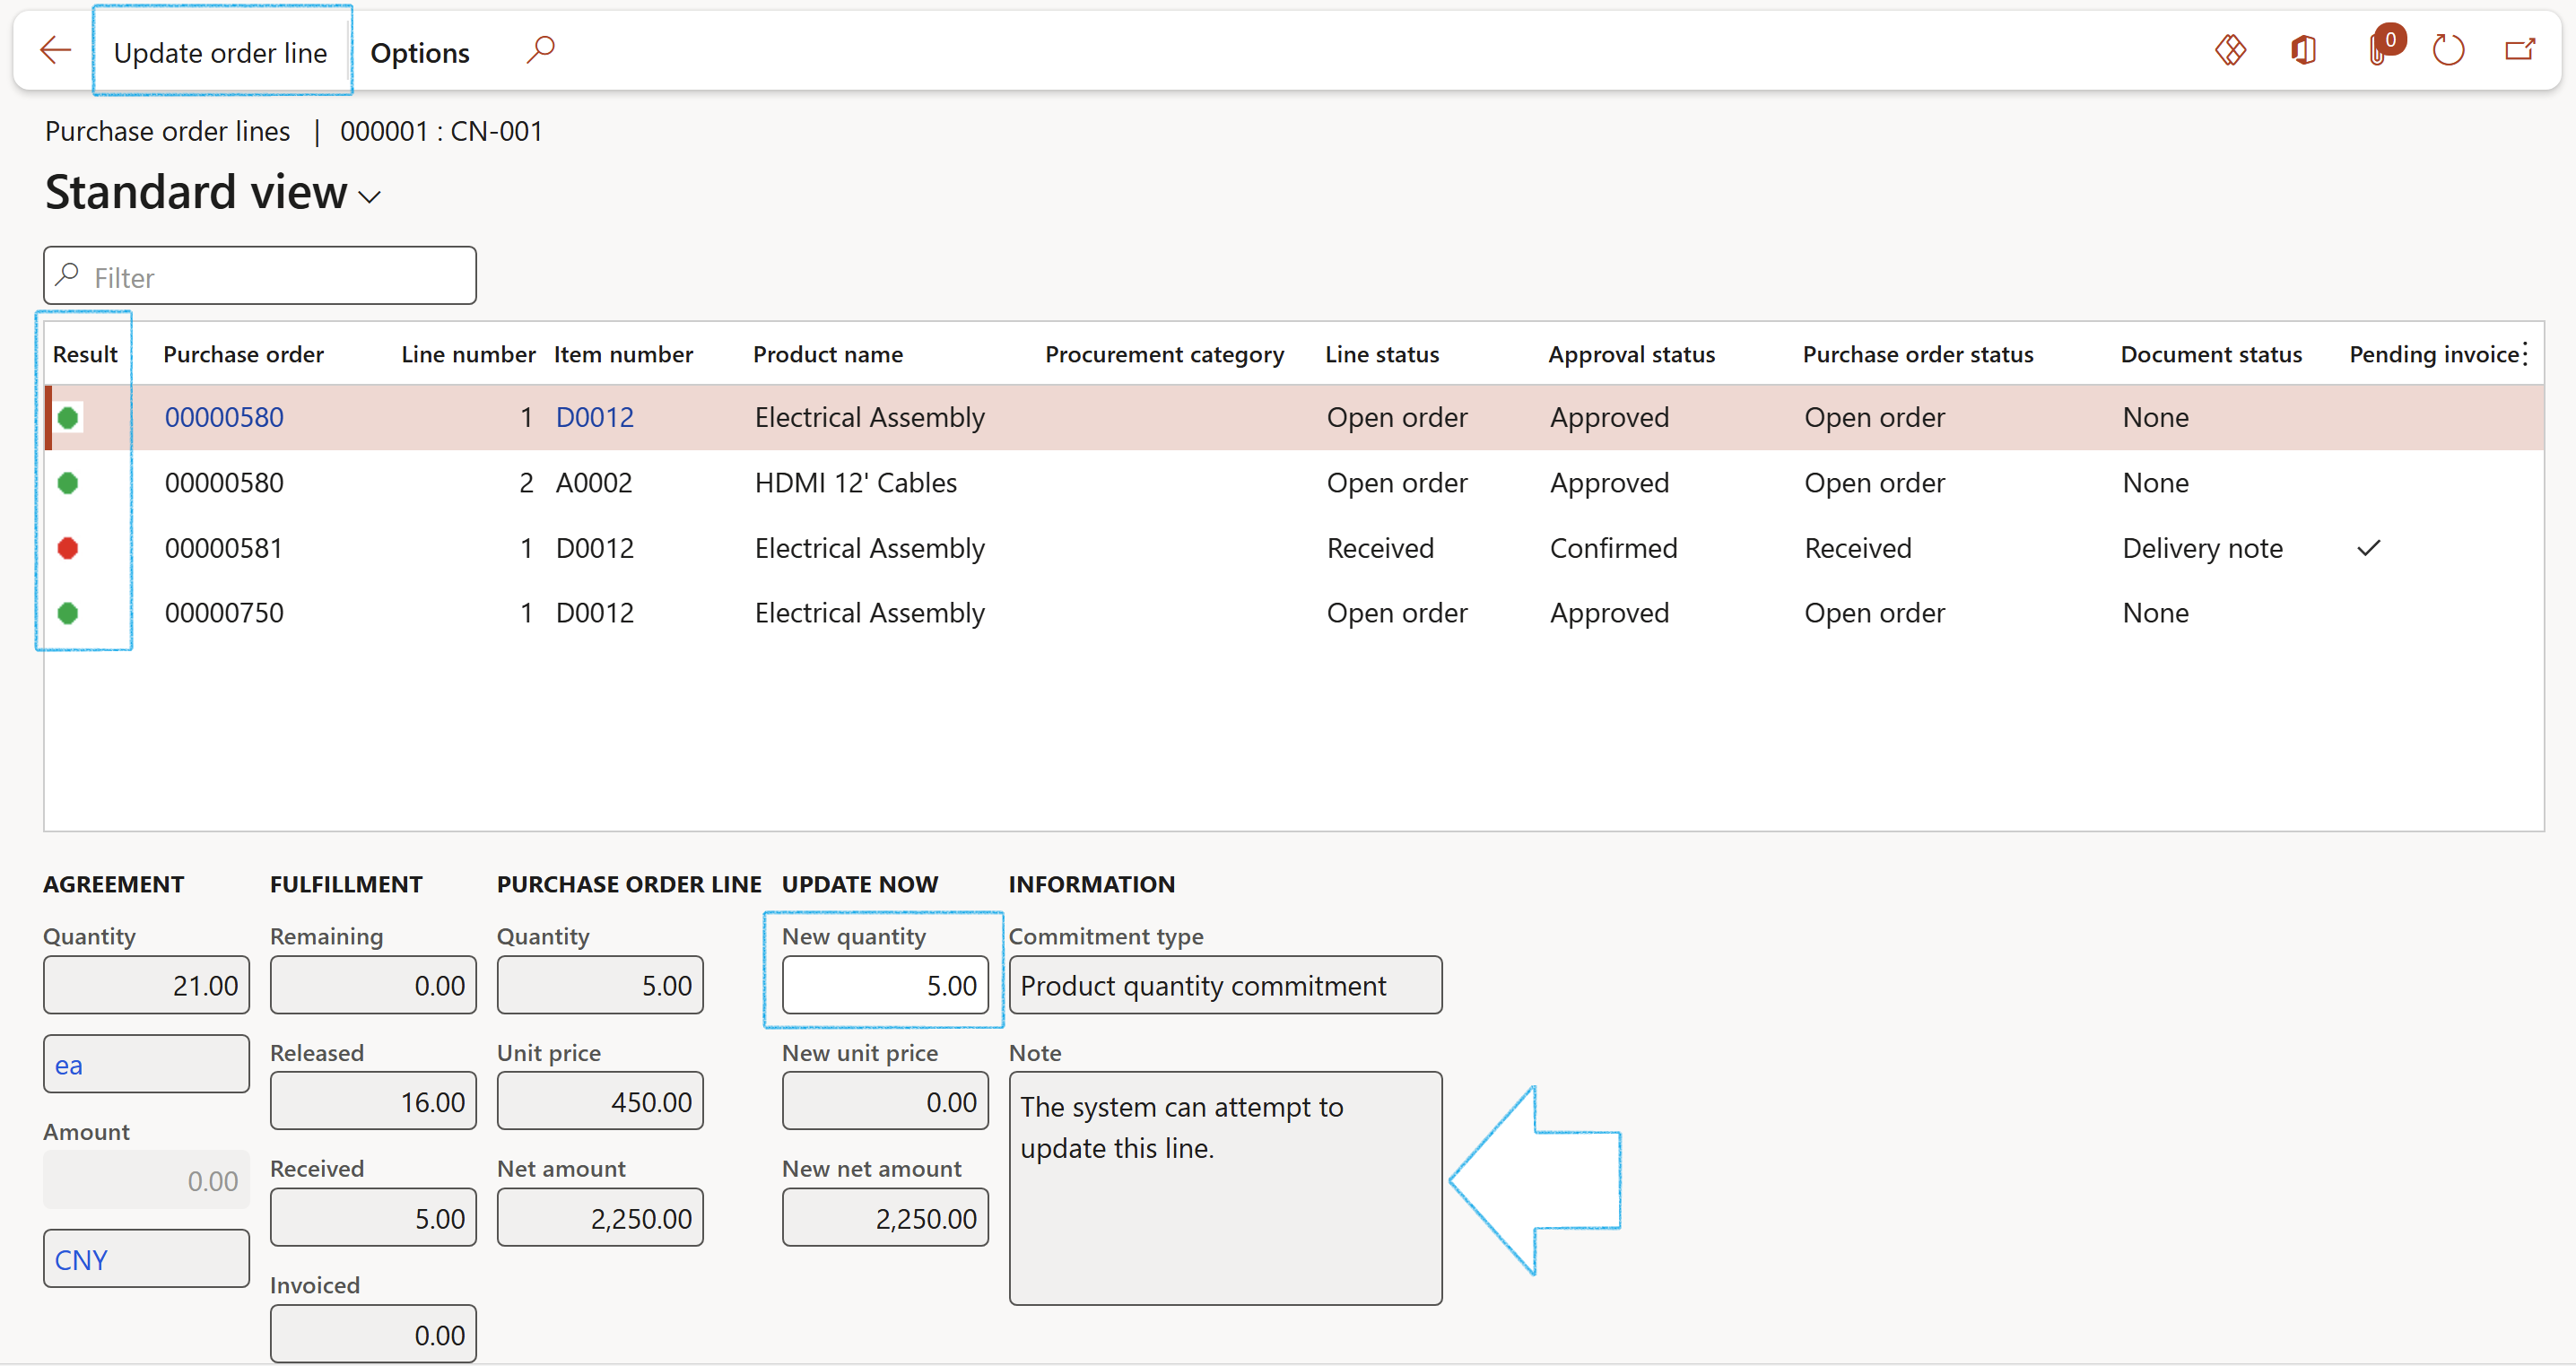This screenshot has height=1366, width=2576.
Task: Expand the Standard view dropdown chevron
Action: click(x=370, y=197)
